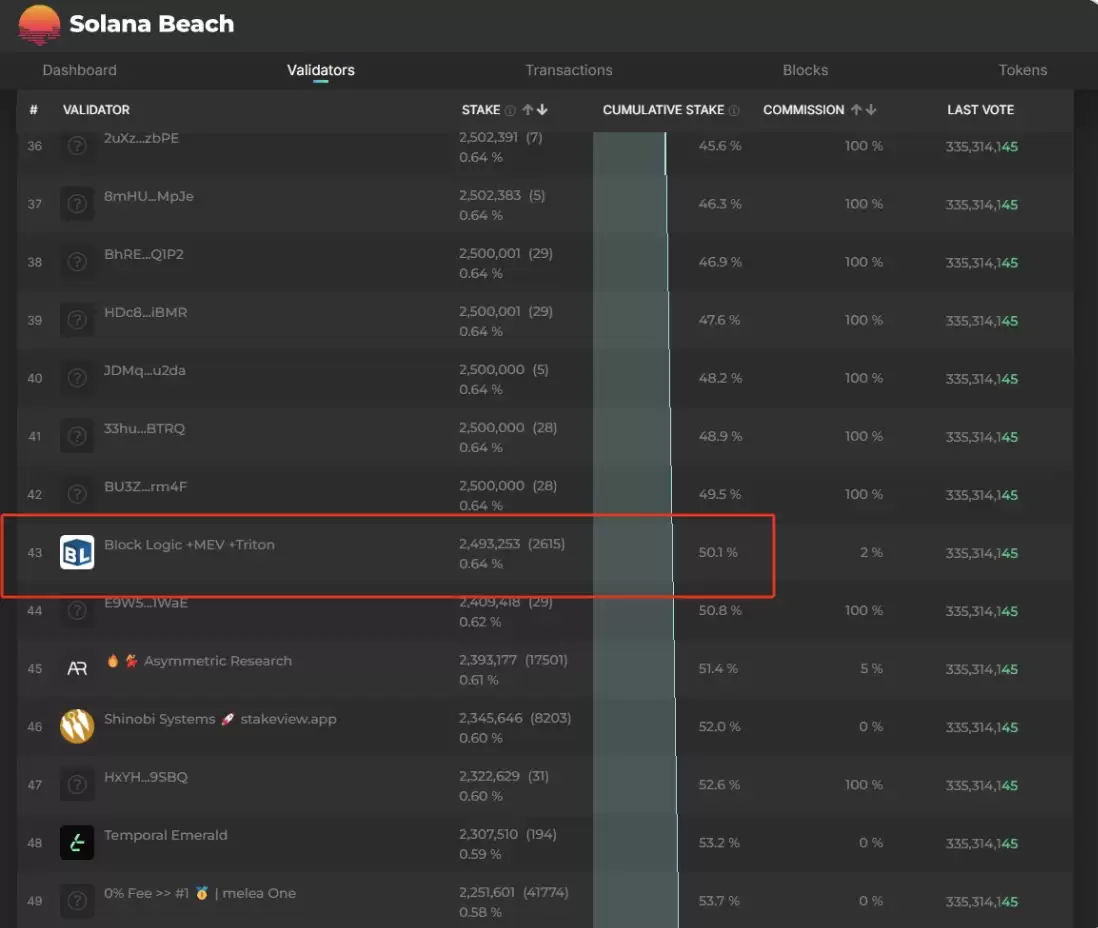Screen dimensions: 1098x928
Task: Click cumulative stake bar in row 40
Action: click(x=631, y=379)
